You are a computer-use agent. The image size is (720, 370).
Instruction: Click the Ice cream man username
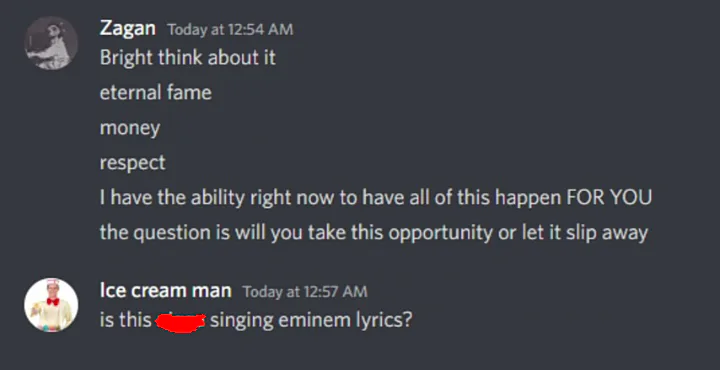pos(165,291)
